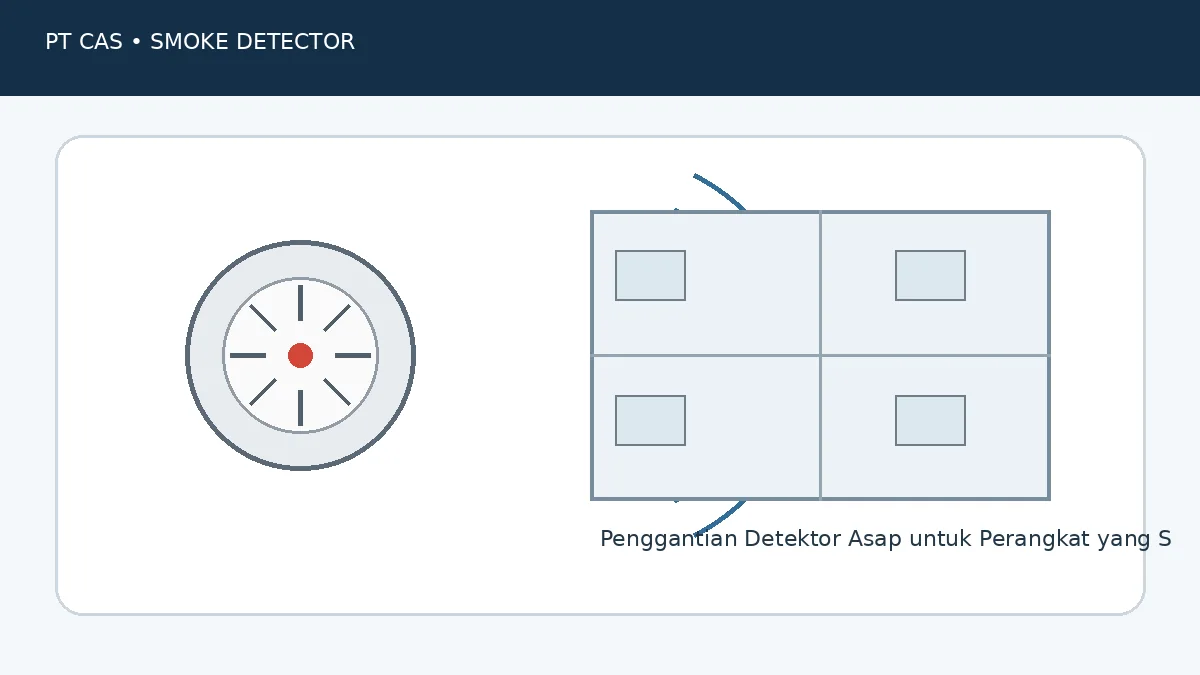
Task: Click the PT CAS • SMOKE DETECTOR header title
Action: click(200, 42)
